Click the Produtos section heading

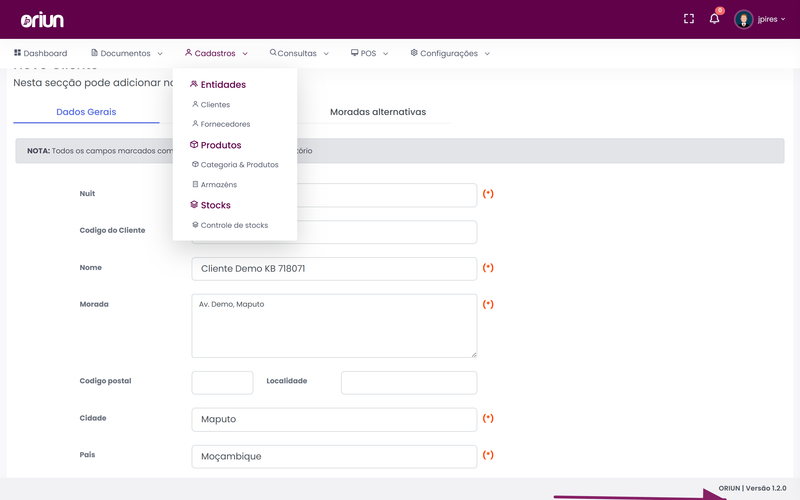221,145
